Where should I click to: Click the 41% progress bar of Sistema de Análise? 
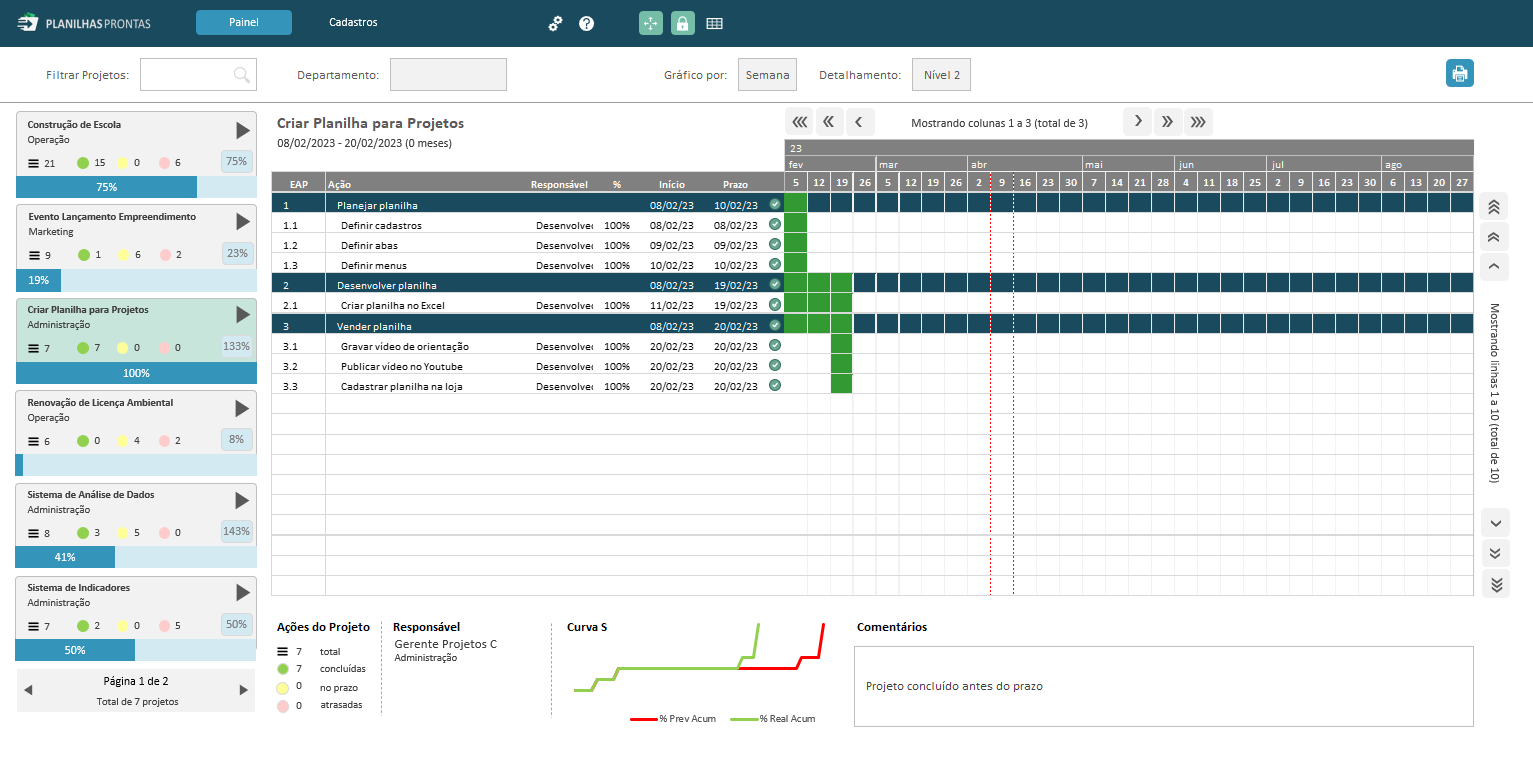tap(66, 557)
